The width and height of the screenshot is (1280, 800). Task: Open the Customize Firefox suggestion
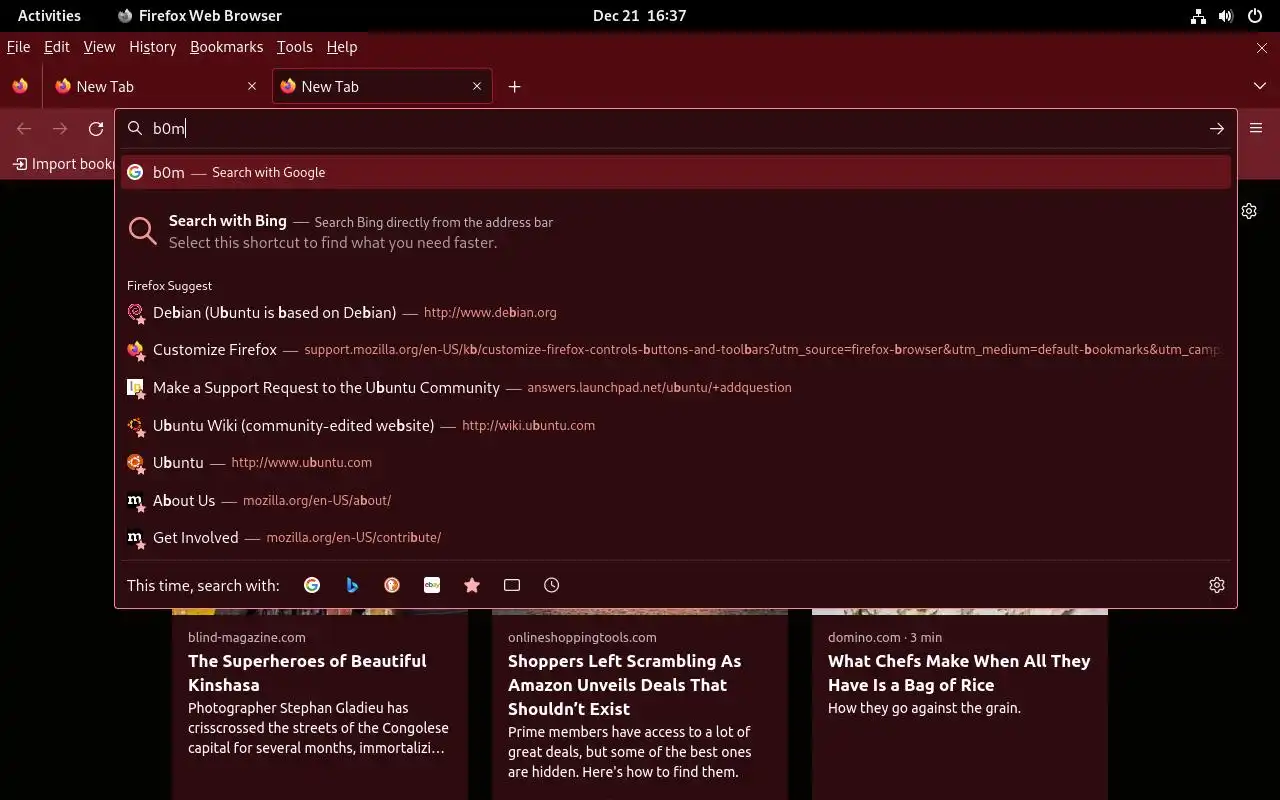tap(676, 350)
